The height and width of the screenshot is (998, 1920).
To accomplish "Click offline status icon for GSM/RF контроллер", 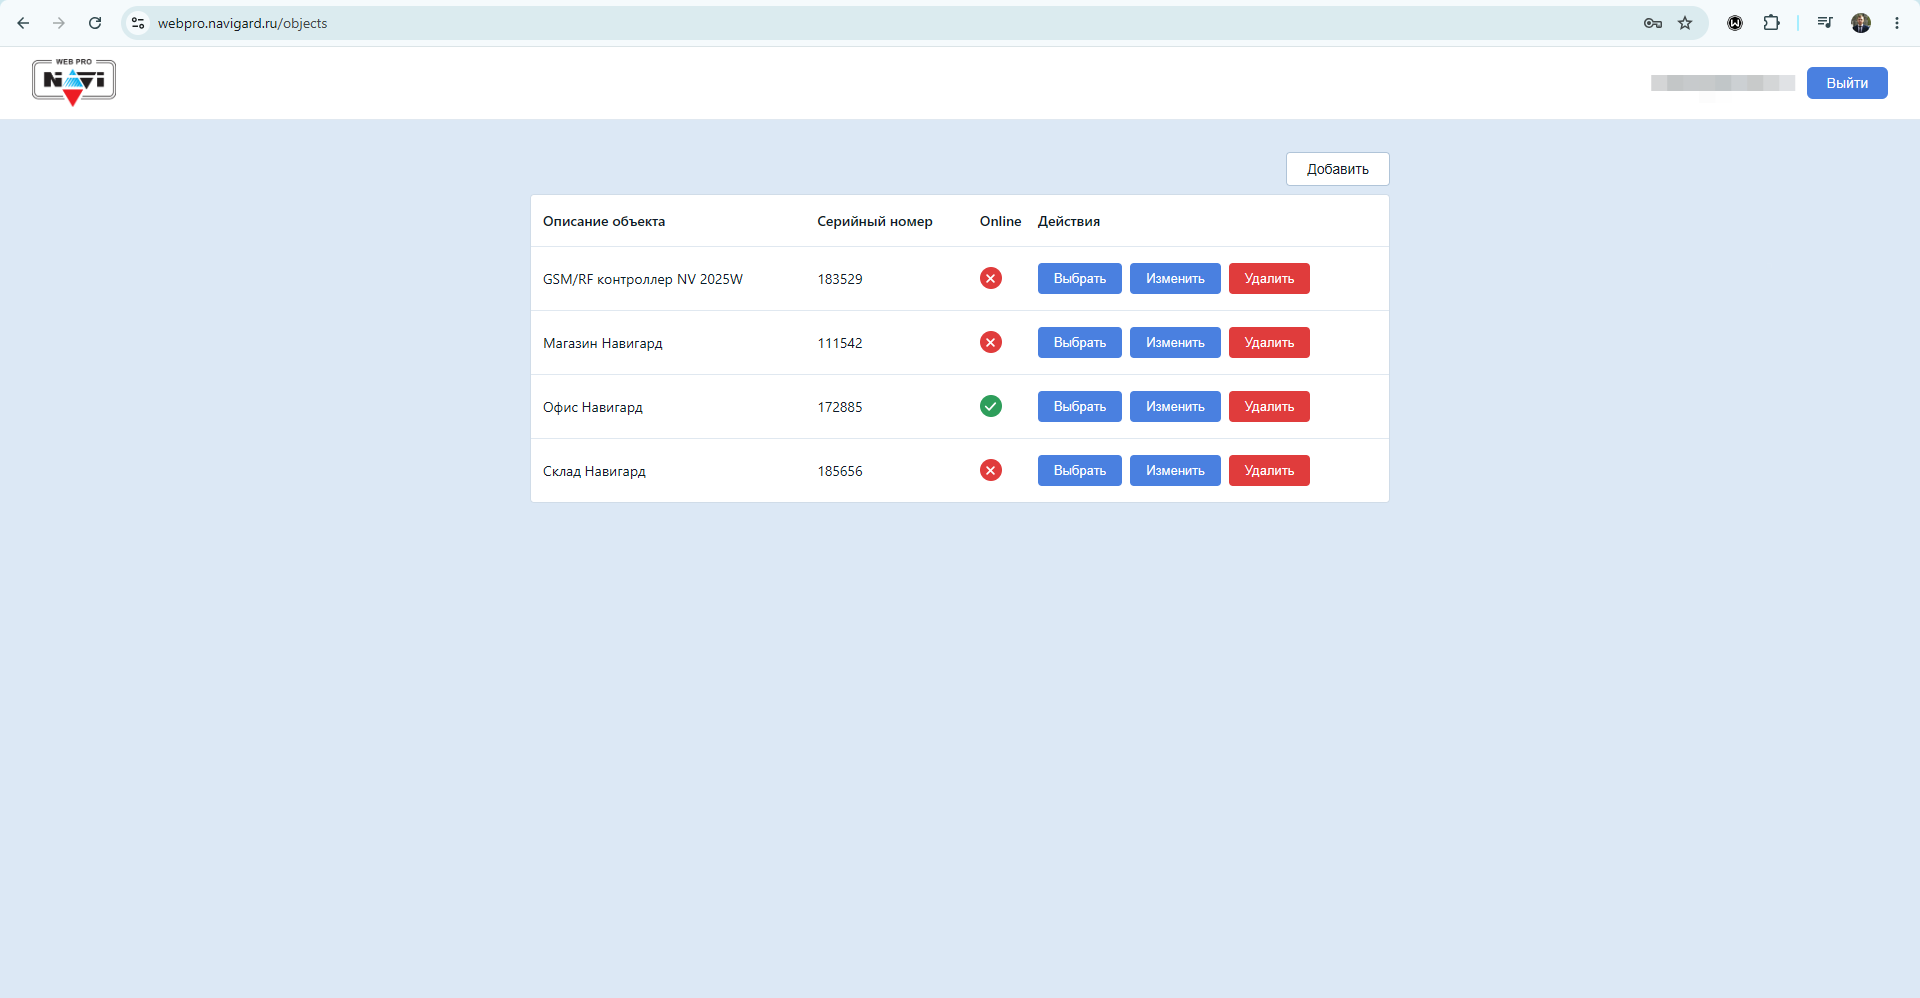I will pos(991,278).
